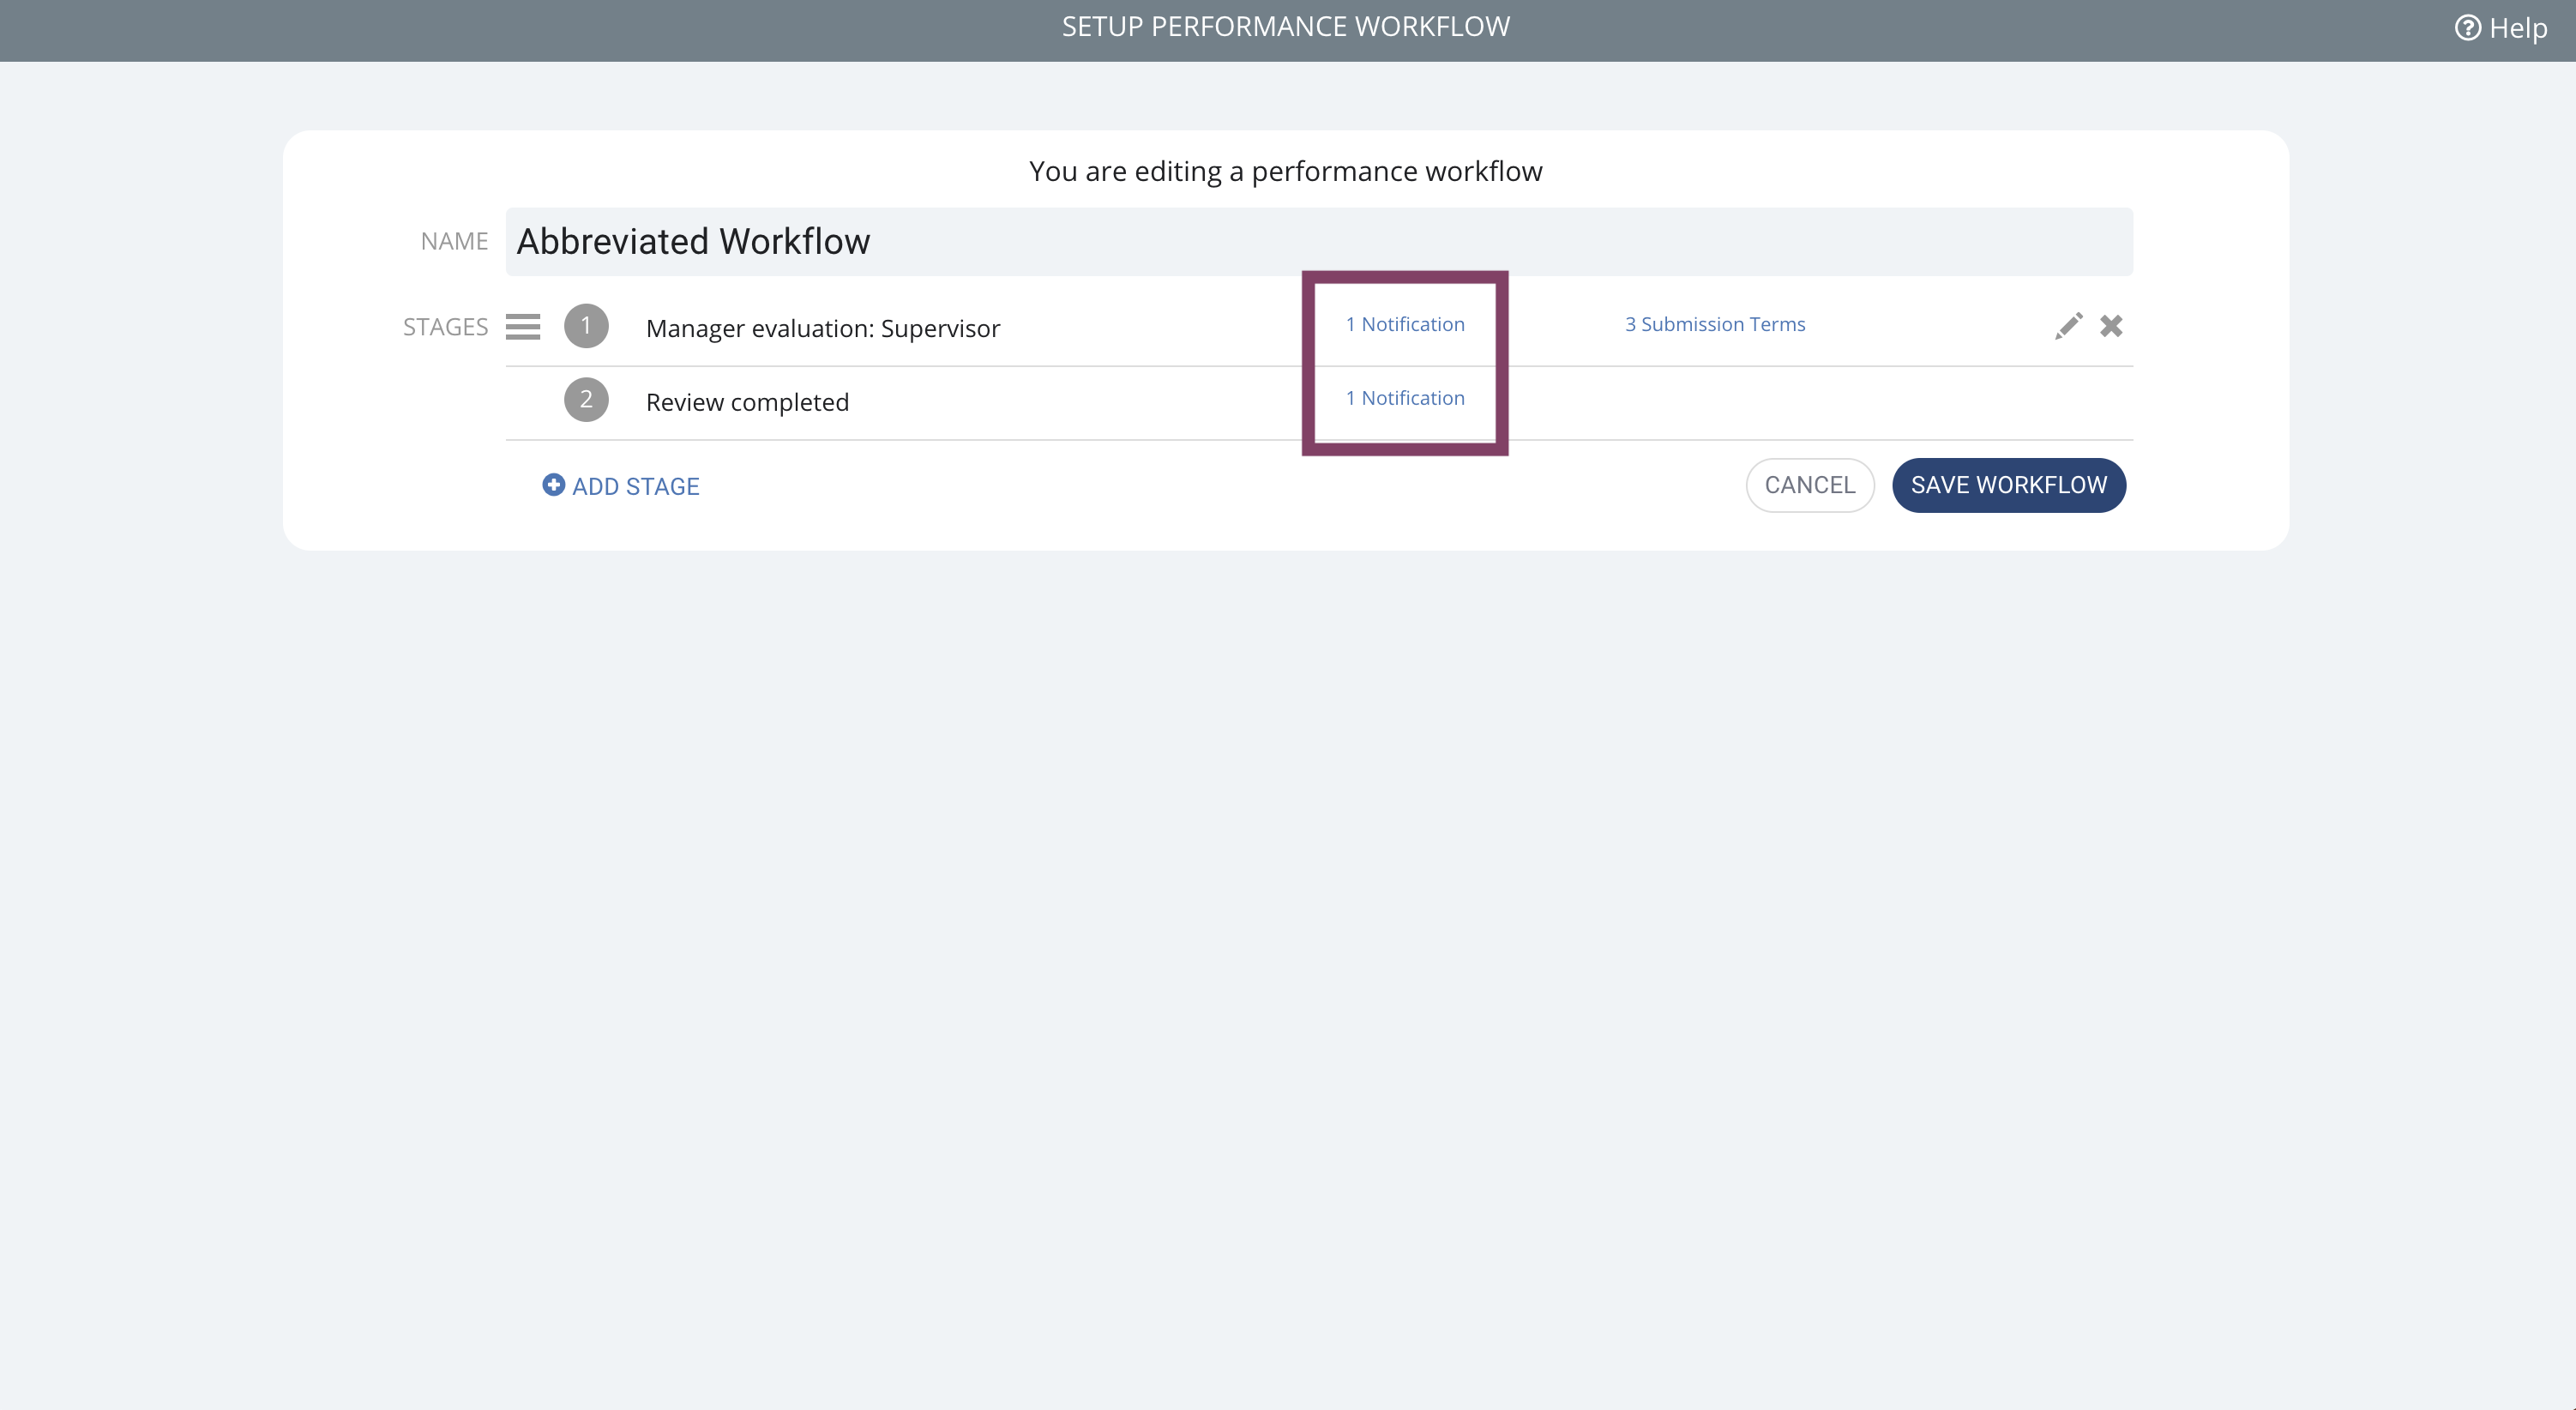Click the plus icon beside Add Stage
2576x1410 pixels.
(553, 485)
